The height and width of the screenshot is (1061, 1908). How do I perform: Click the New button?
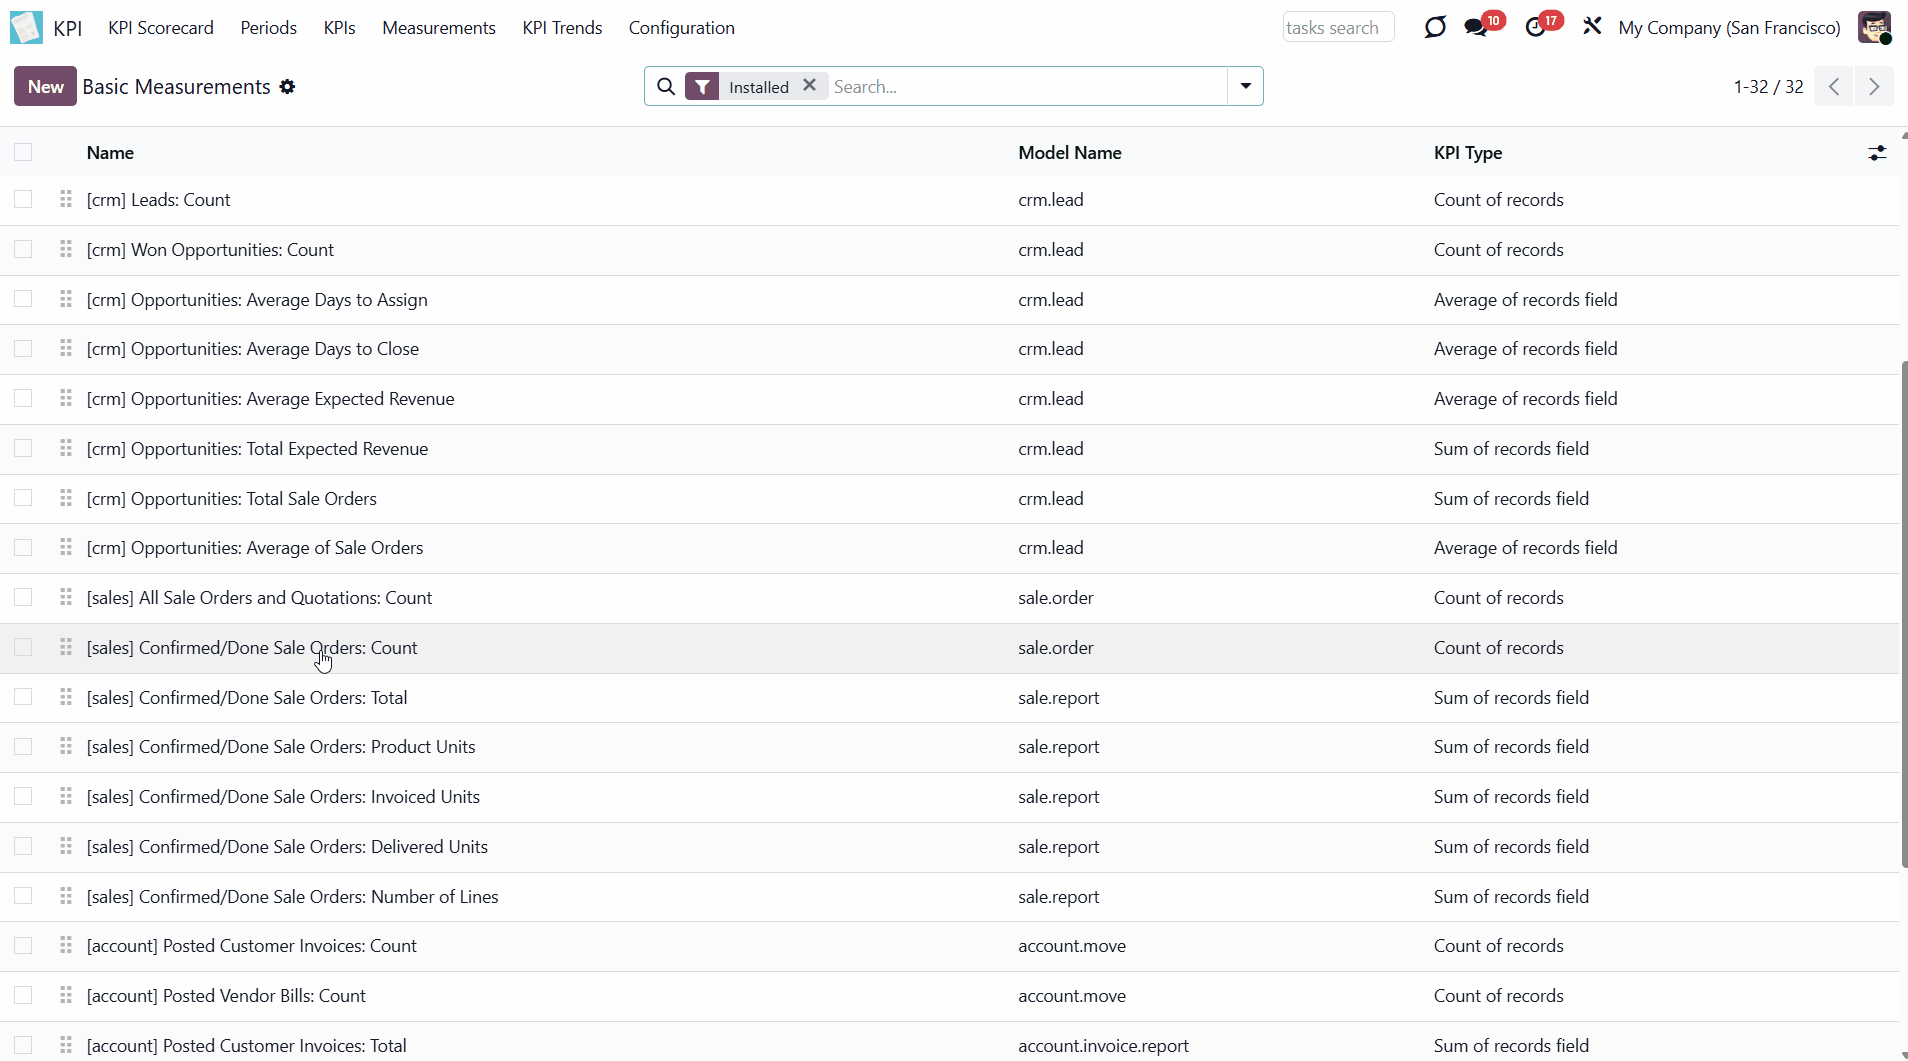45,87
